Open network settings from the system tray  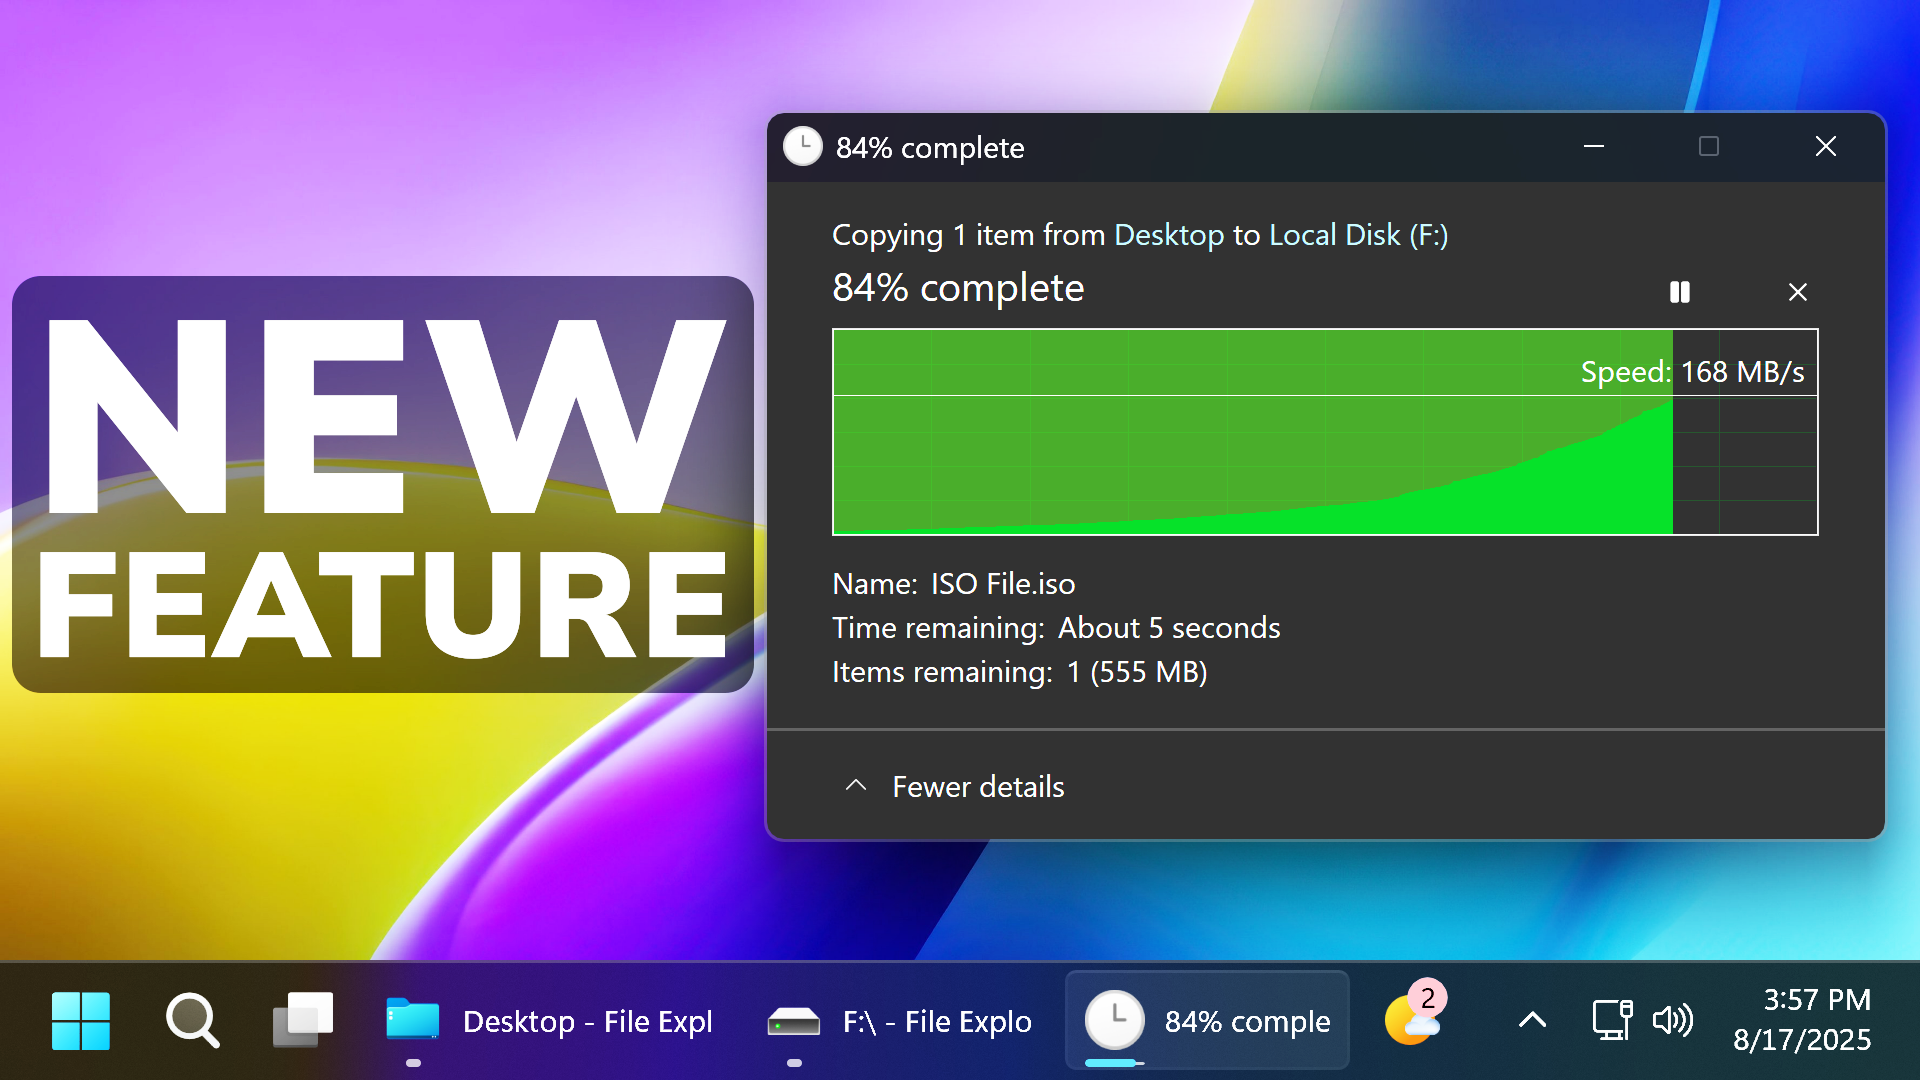pyautogui.click(x=1612, y=1021)
